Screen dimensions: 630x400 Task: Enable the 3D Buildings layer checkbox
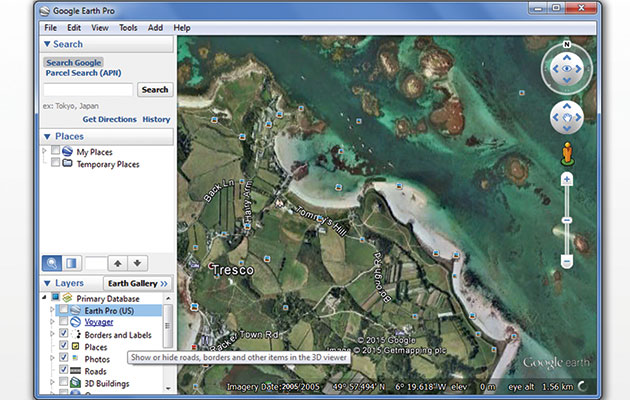(63, 381)
